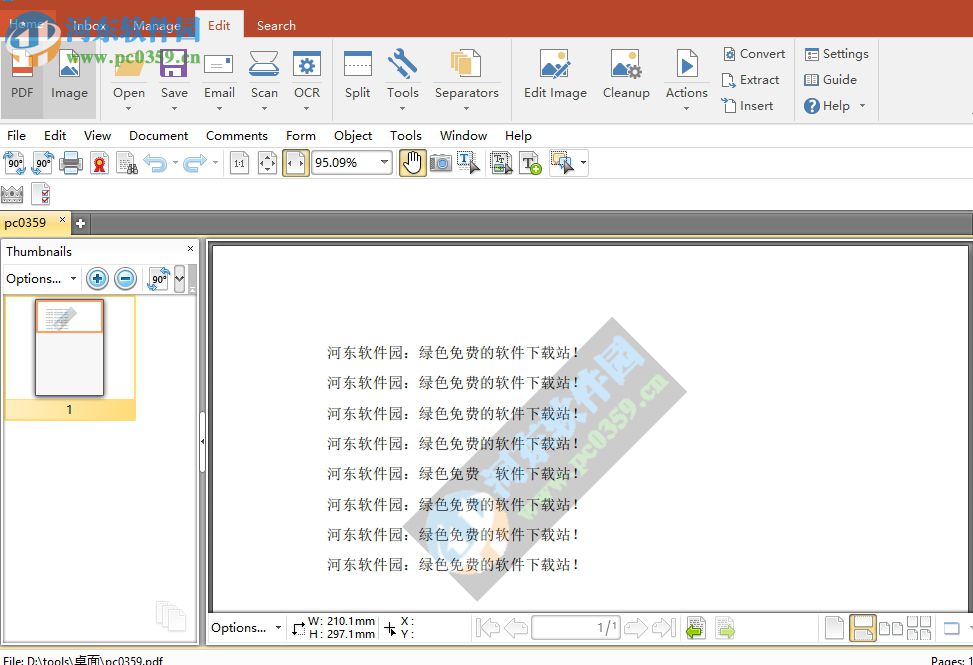Open the Document menu
Viewport: 973px width, 665px height.
click(x=160, y=135)
